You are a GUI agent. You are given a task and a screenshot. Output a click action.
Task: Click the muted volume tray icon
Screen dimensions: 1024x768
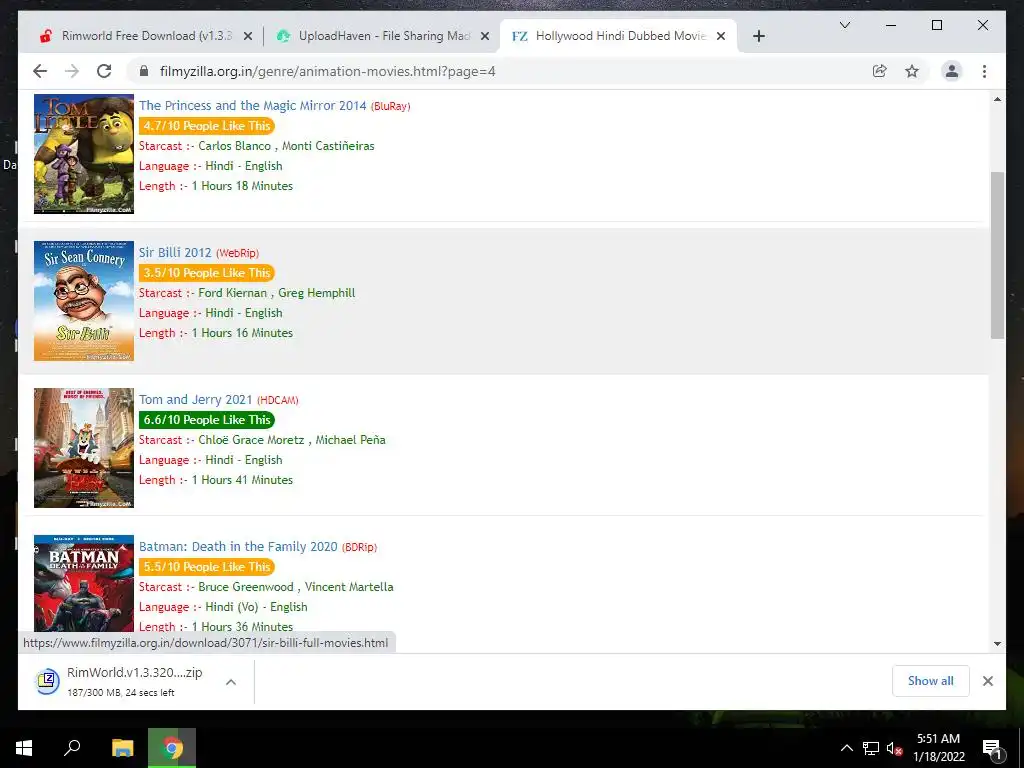894,748
